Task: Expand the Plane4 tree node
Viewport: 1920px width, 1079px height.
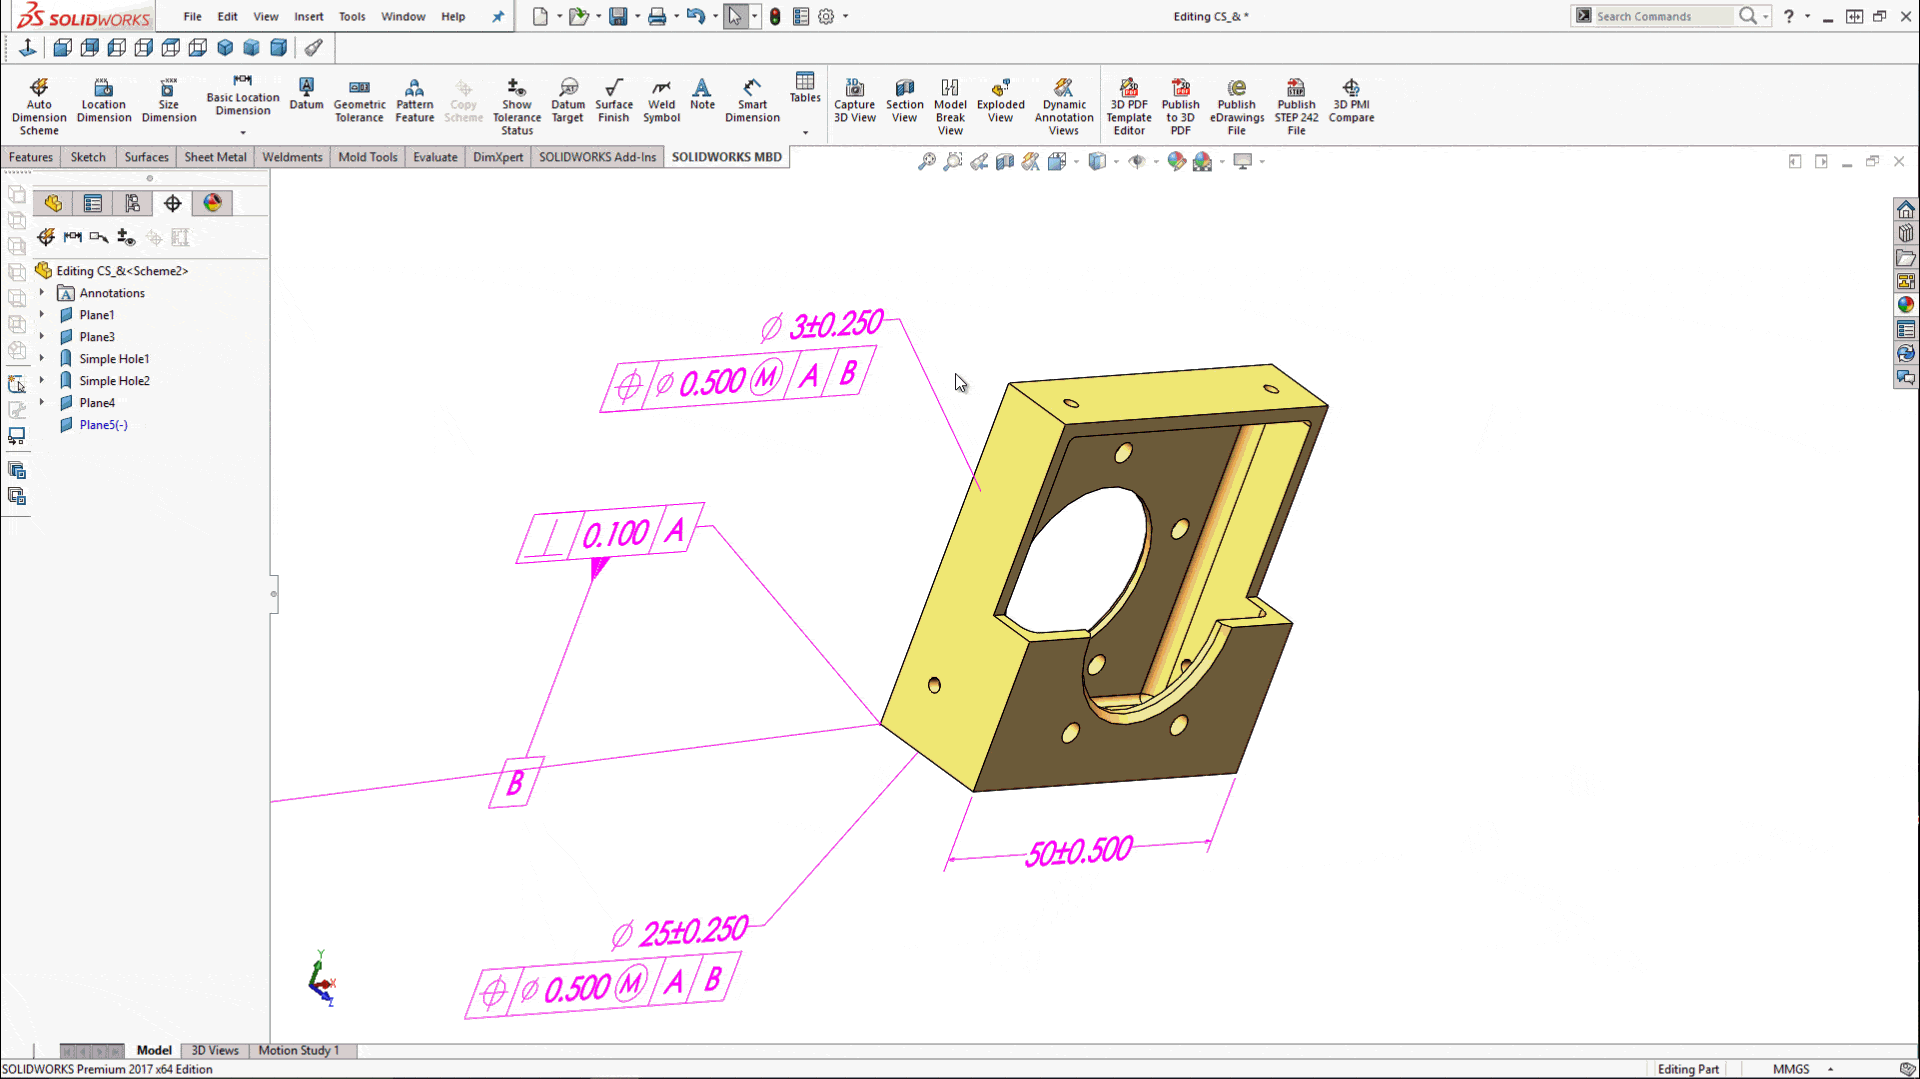Action: [42, 402]
